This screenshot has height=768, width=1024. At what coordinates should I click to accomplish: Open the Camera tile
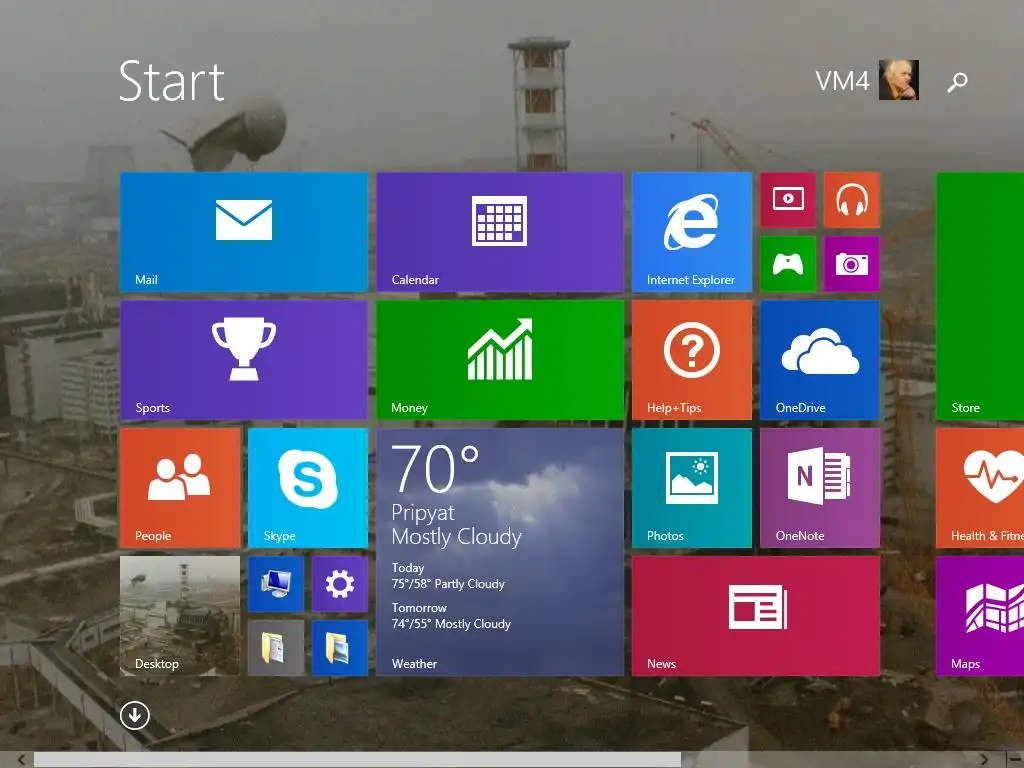pyautogui.click(x=852, y=264)
